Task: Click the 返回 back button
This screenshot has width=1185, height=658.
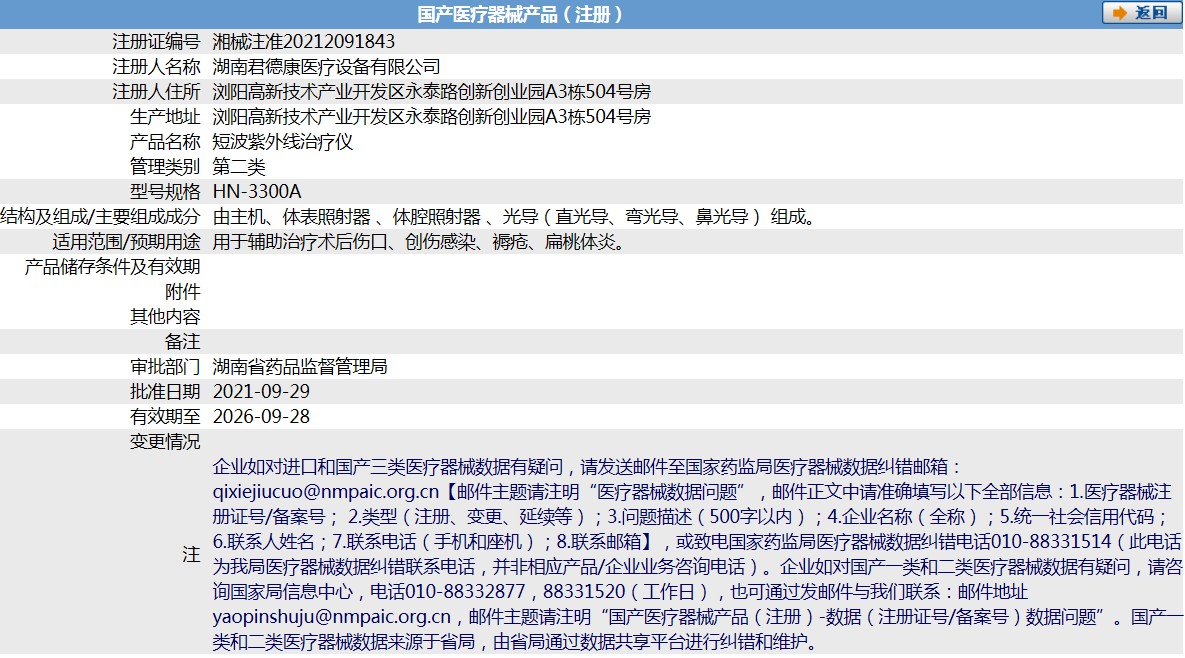Action: pos(1141,13)
